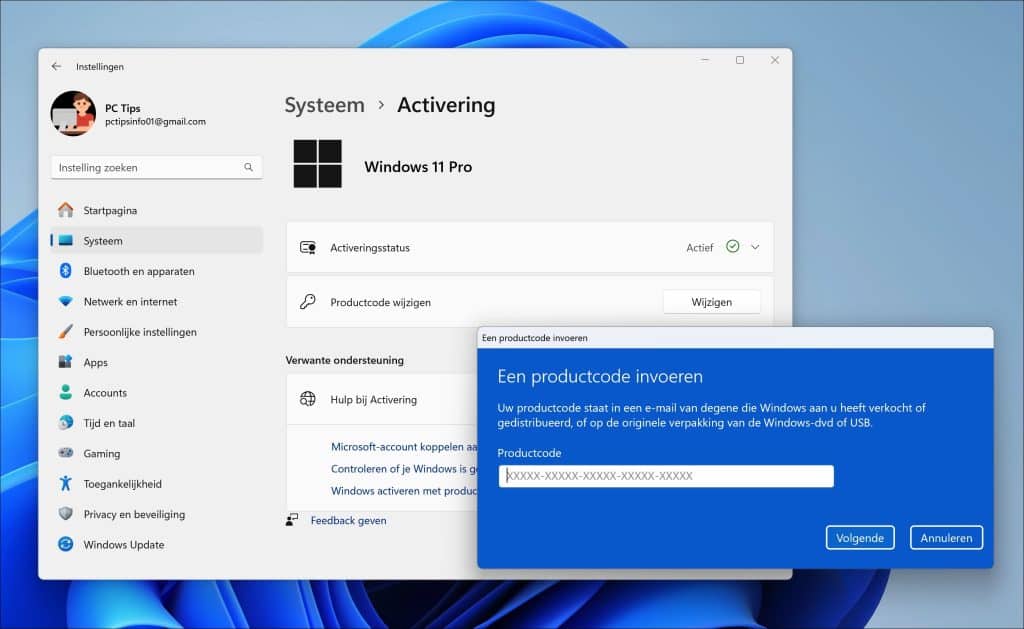Open the Privacy en beveiliging label

[134, 515]
